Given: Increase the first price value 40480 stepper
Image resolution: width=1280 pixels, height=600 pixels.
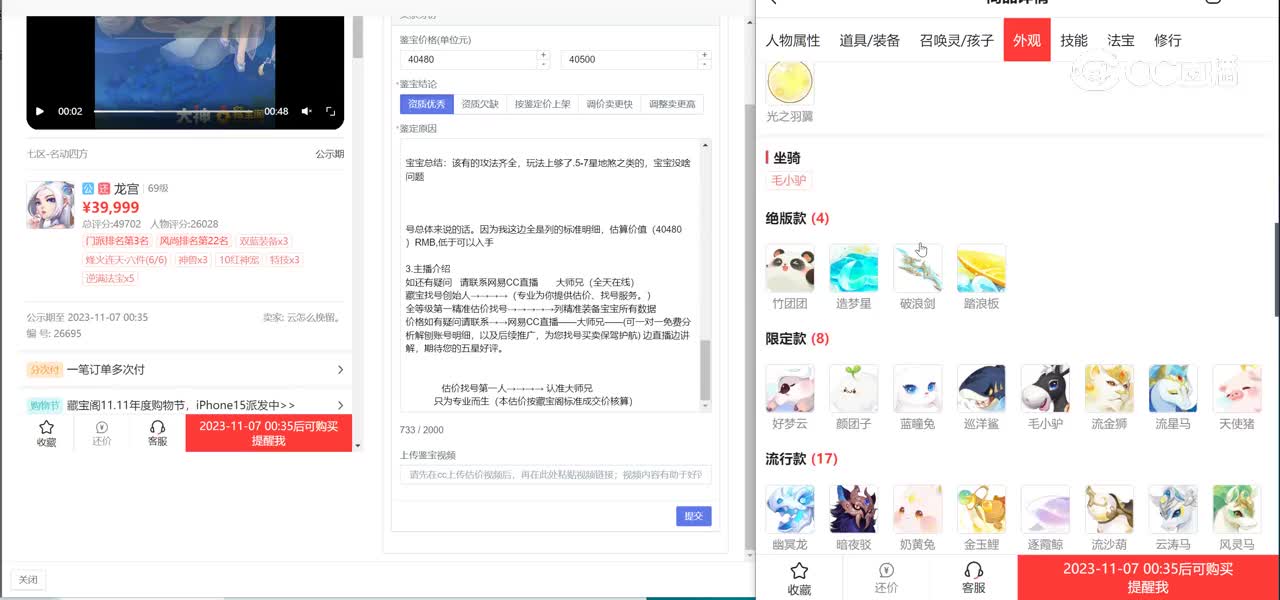Looking at the screenshot, I should click(543, 54).
